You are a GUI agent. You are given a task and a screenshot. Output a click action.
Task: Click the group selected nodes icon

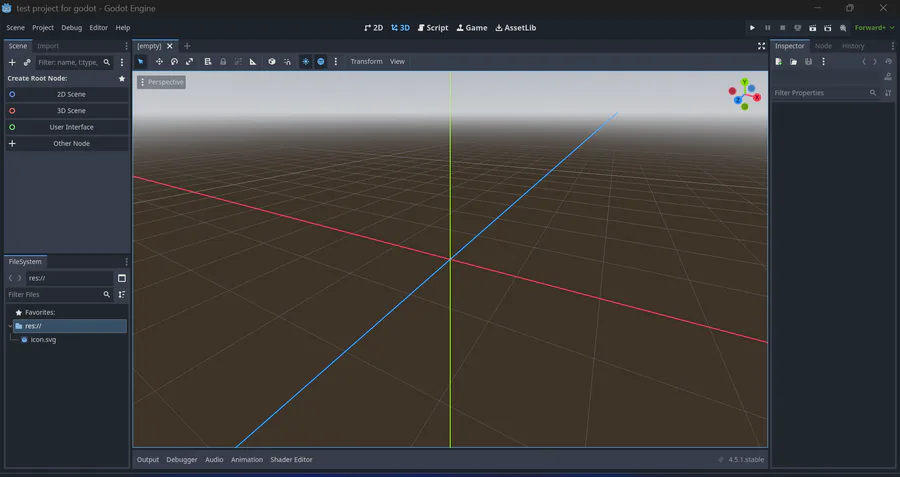coord(238,61)
